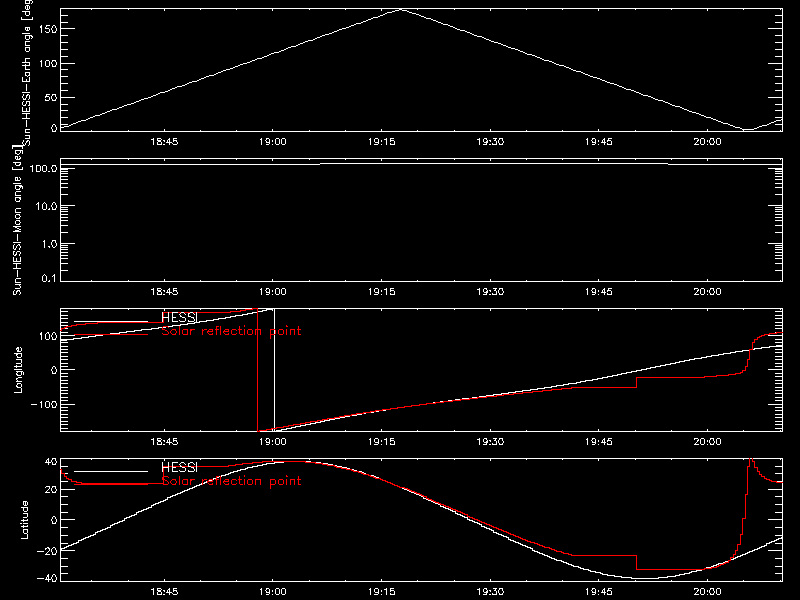The width and height of the screenshot is (800, 600).
Task: Click white HESSI legend line in Longitude plot
Action: coord(111,321)
